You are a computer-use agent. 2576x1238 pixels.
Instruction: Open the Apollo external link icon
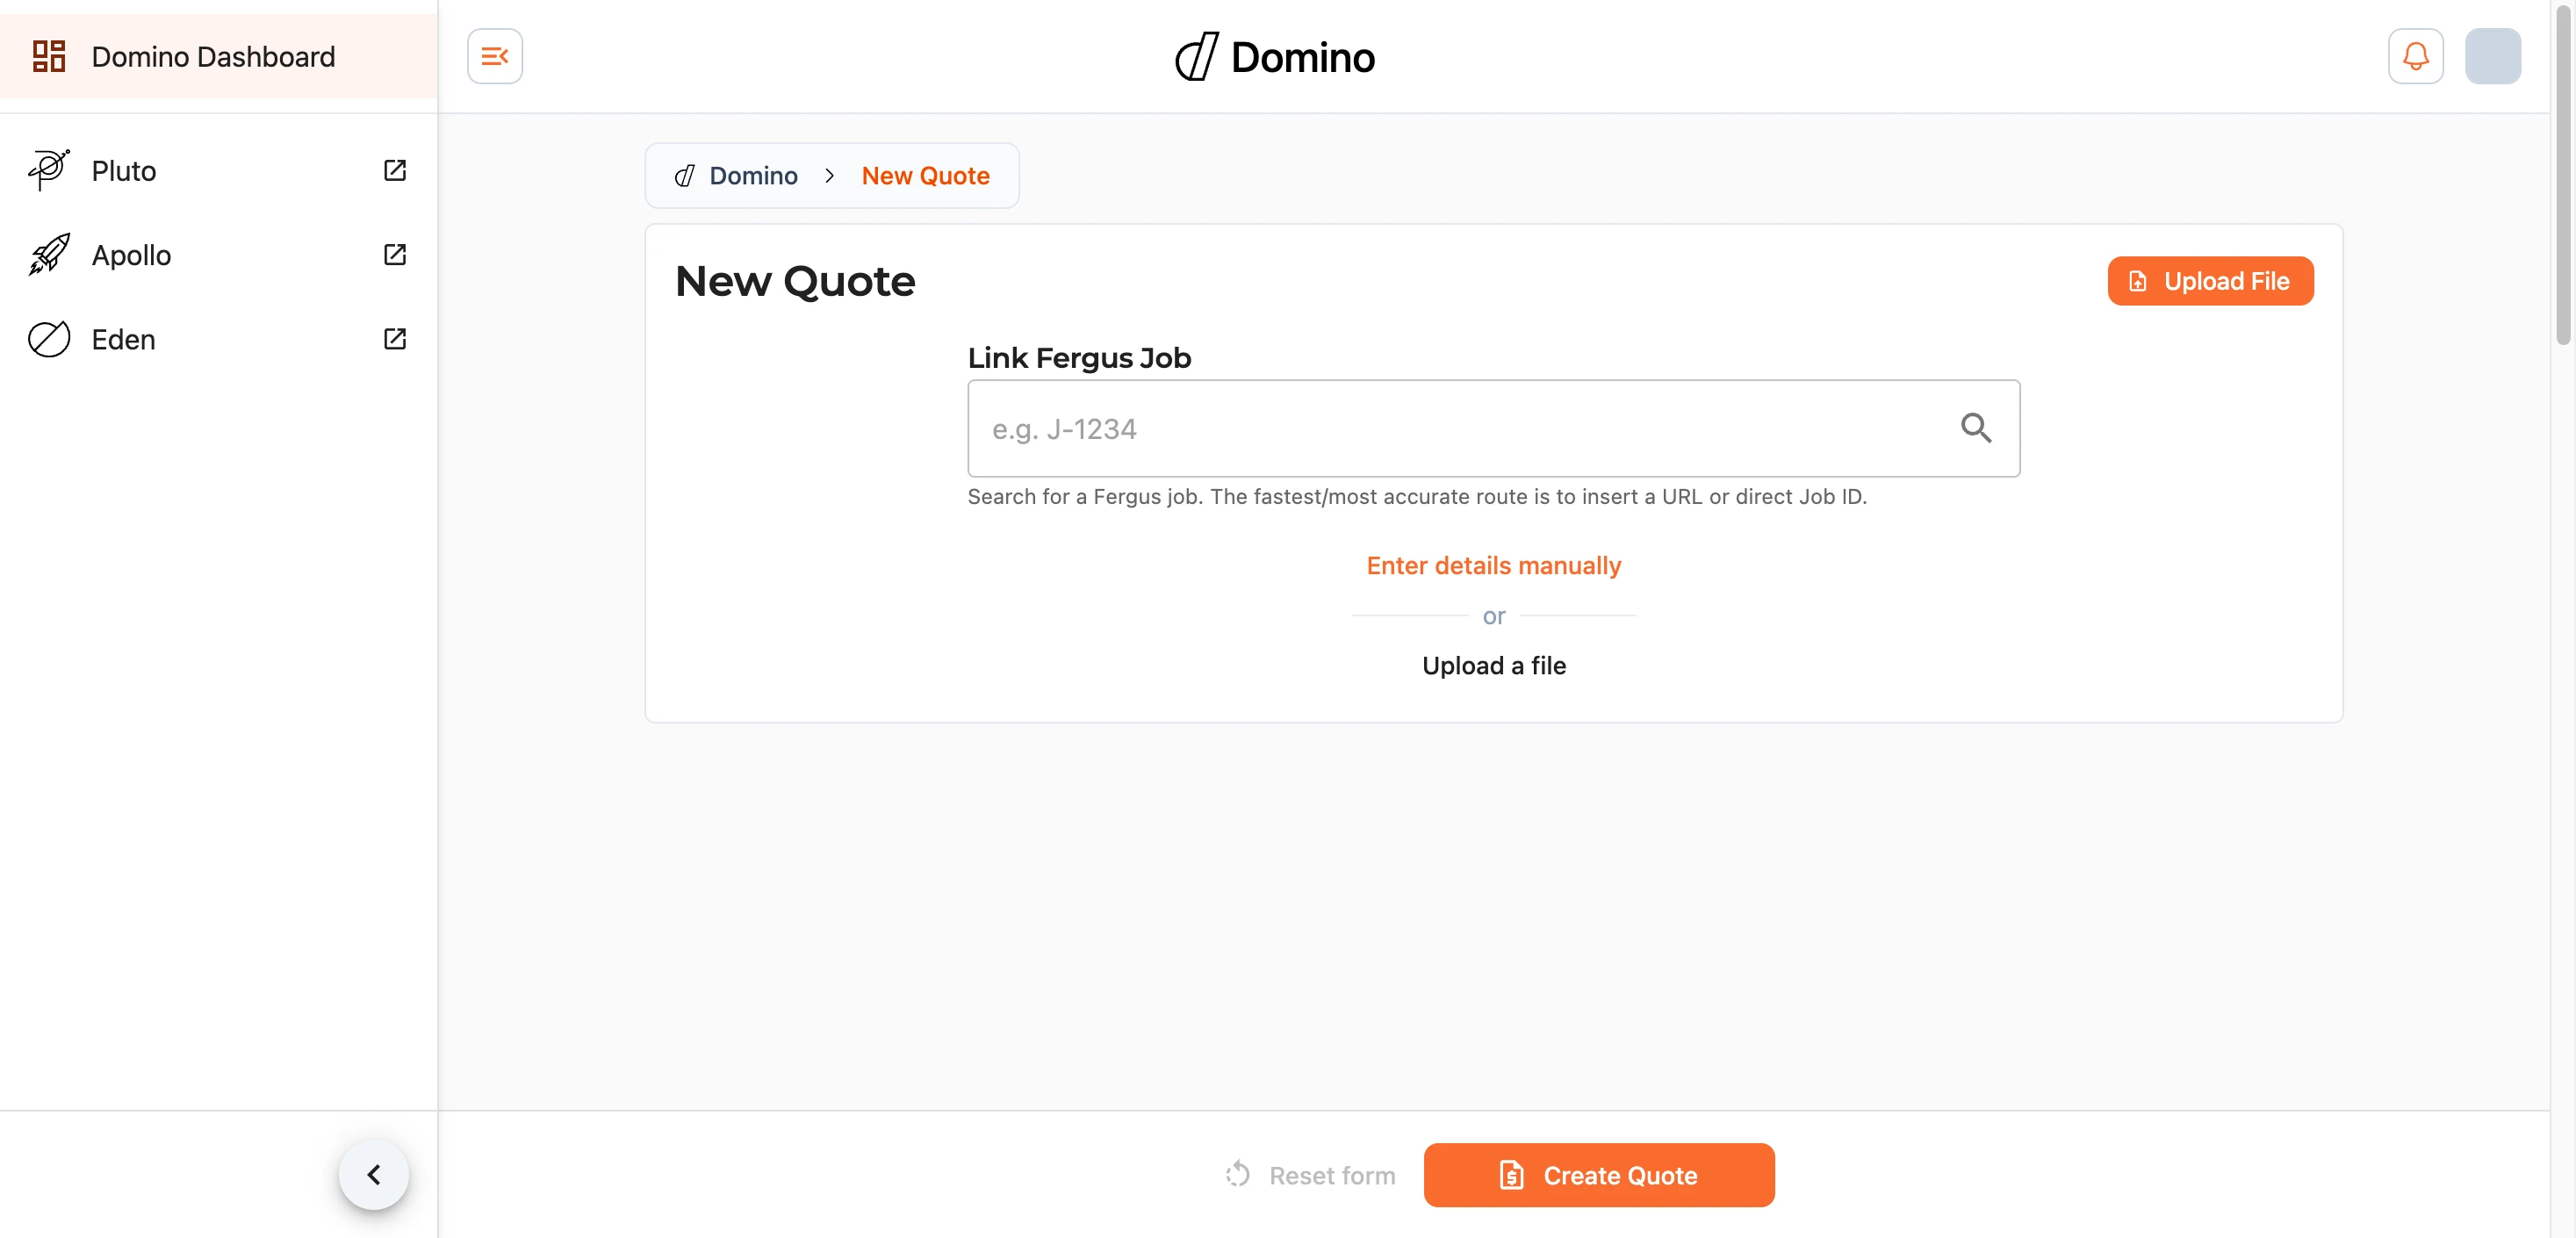(x=395, y=254)
